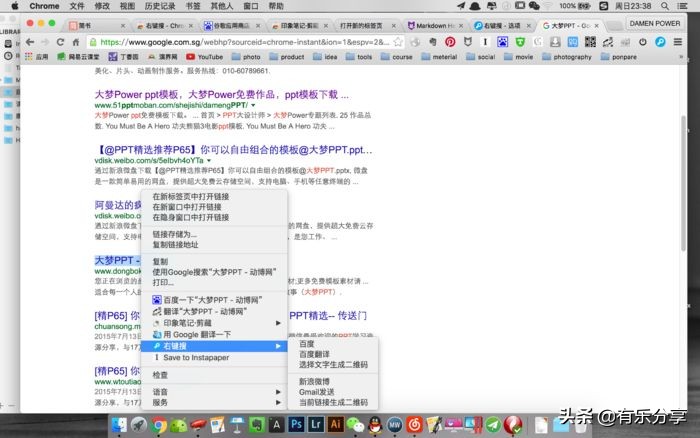
Task: Switch to the 右键搜 - 选项 tab
Action: (502, 25)
